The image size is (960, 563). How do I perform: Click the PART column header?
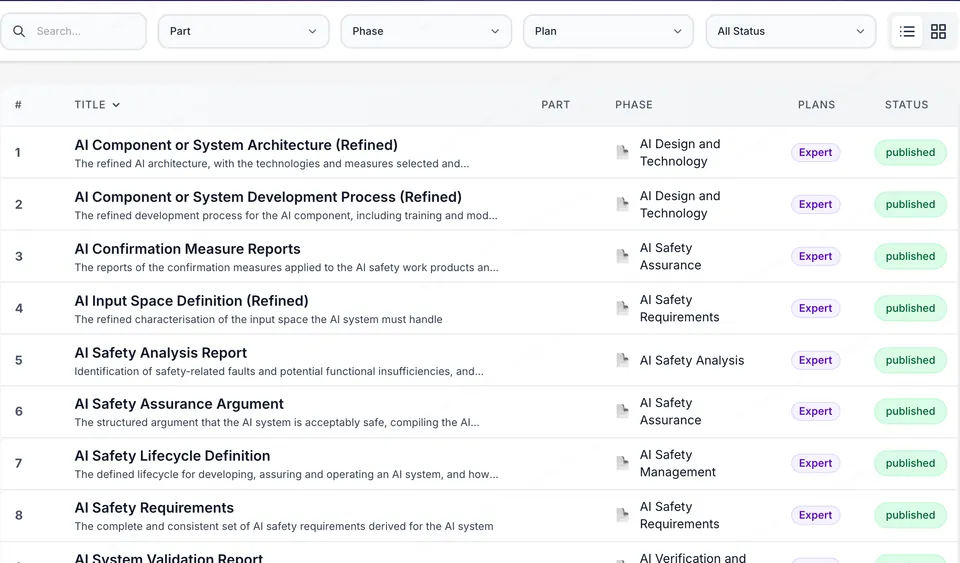(555, 105)
